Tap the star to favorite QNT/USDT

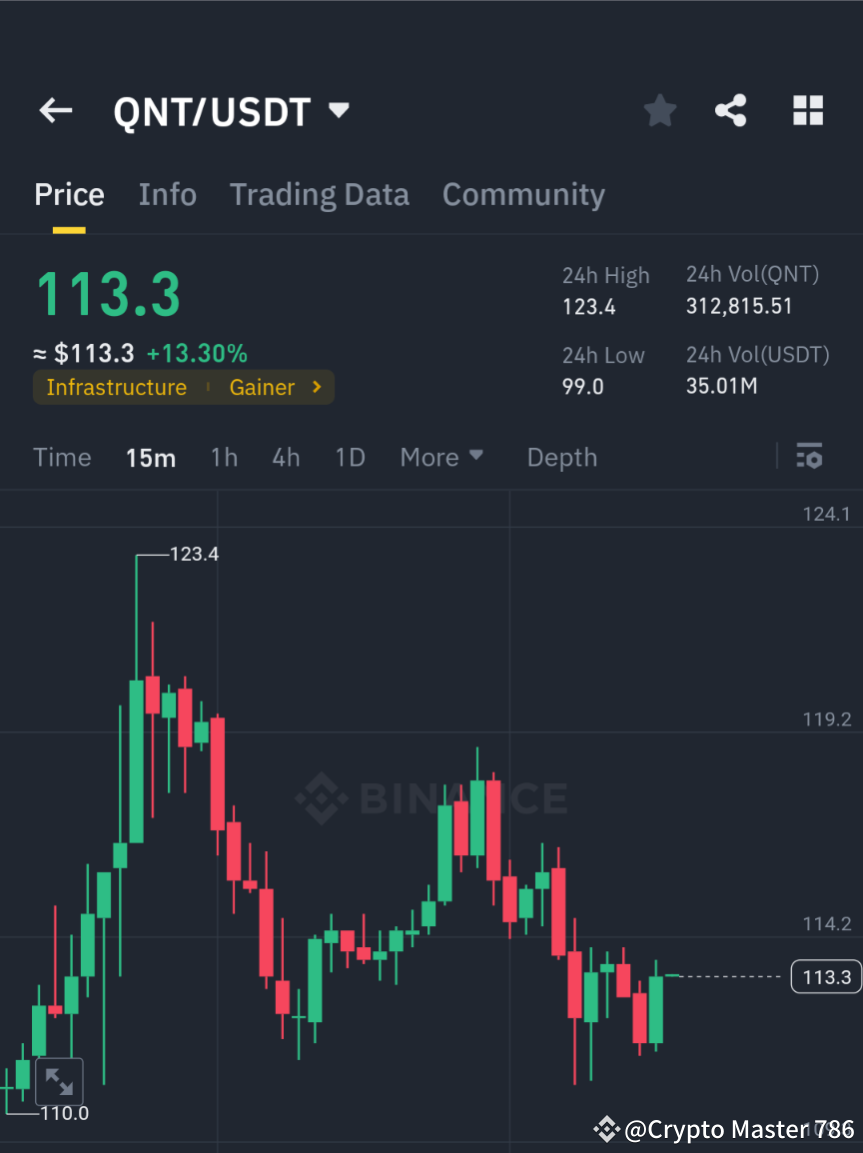[659, 111]
